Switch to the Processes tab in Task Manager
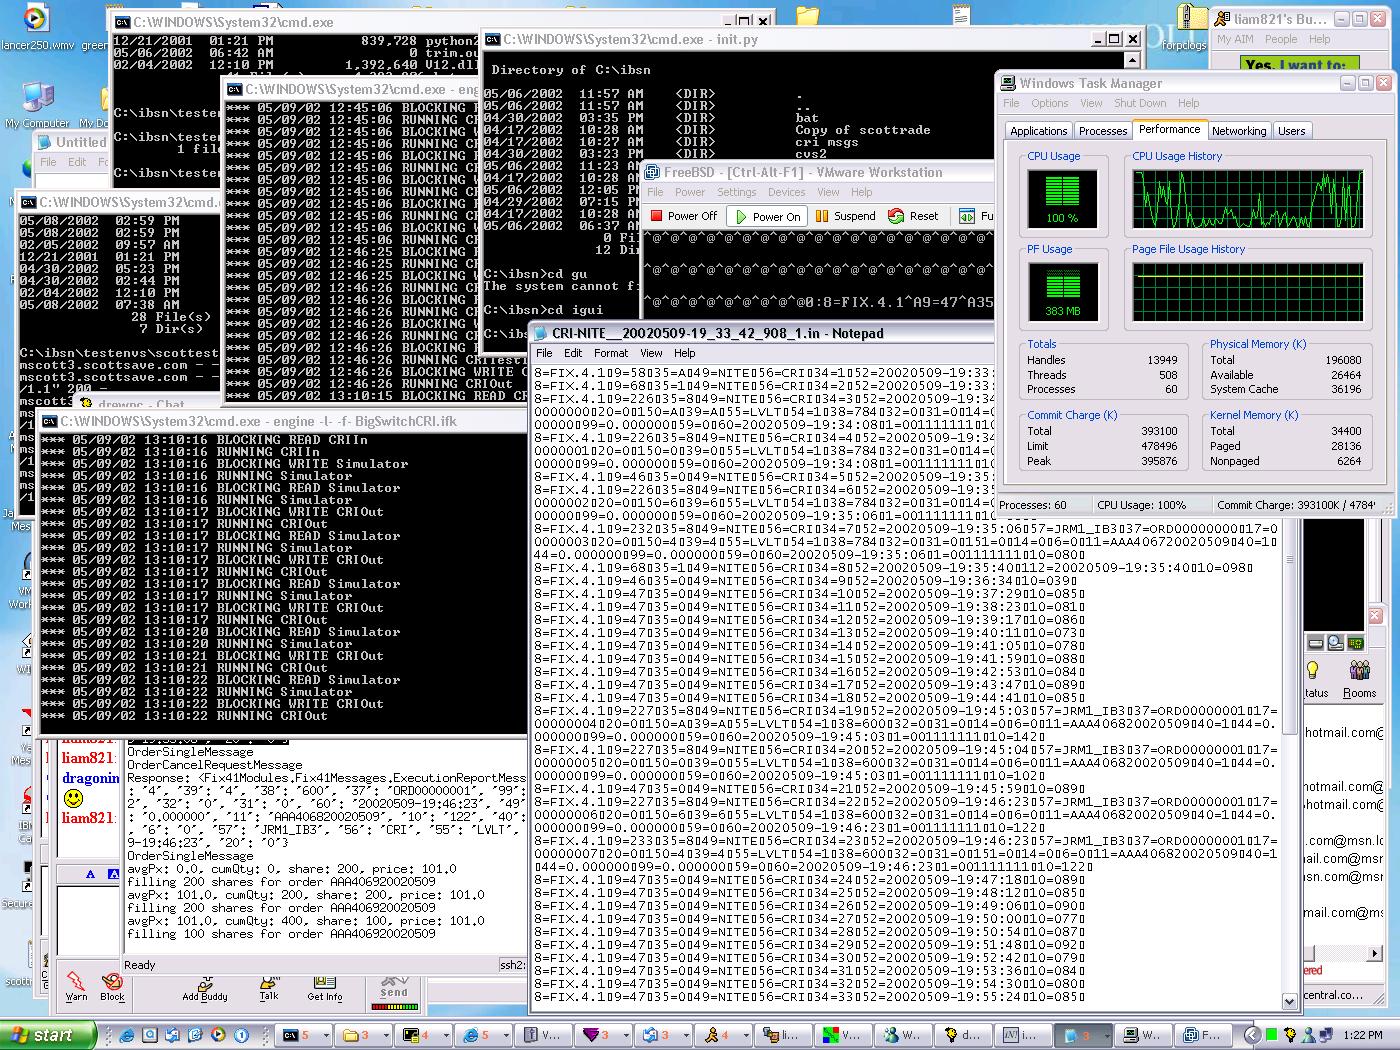The height and width of the screenshot is (1050, 1400). coord(1103,131)
